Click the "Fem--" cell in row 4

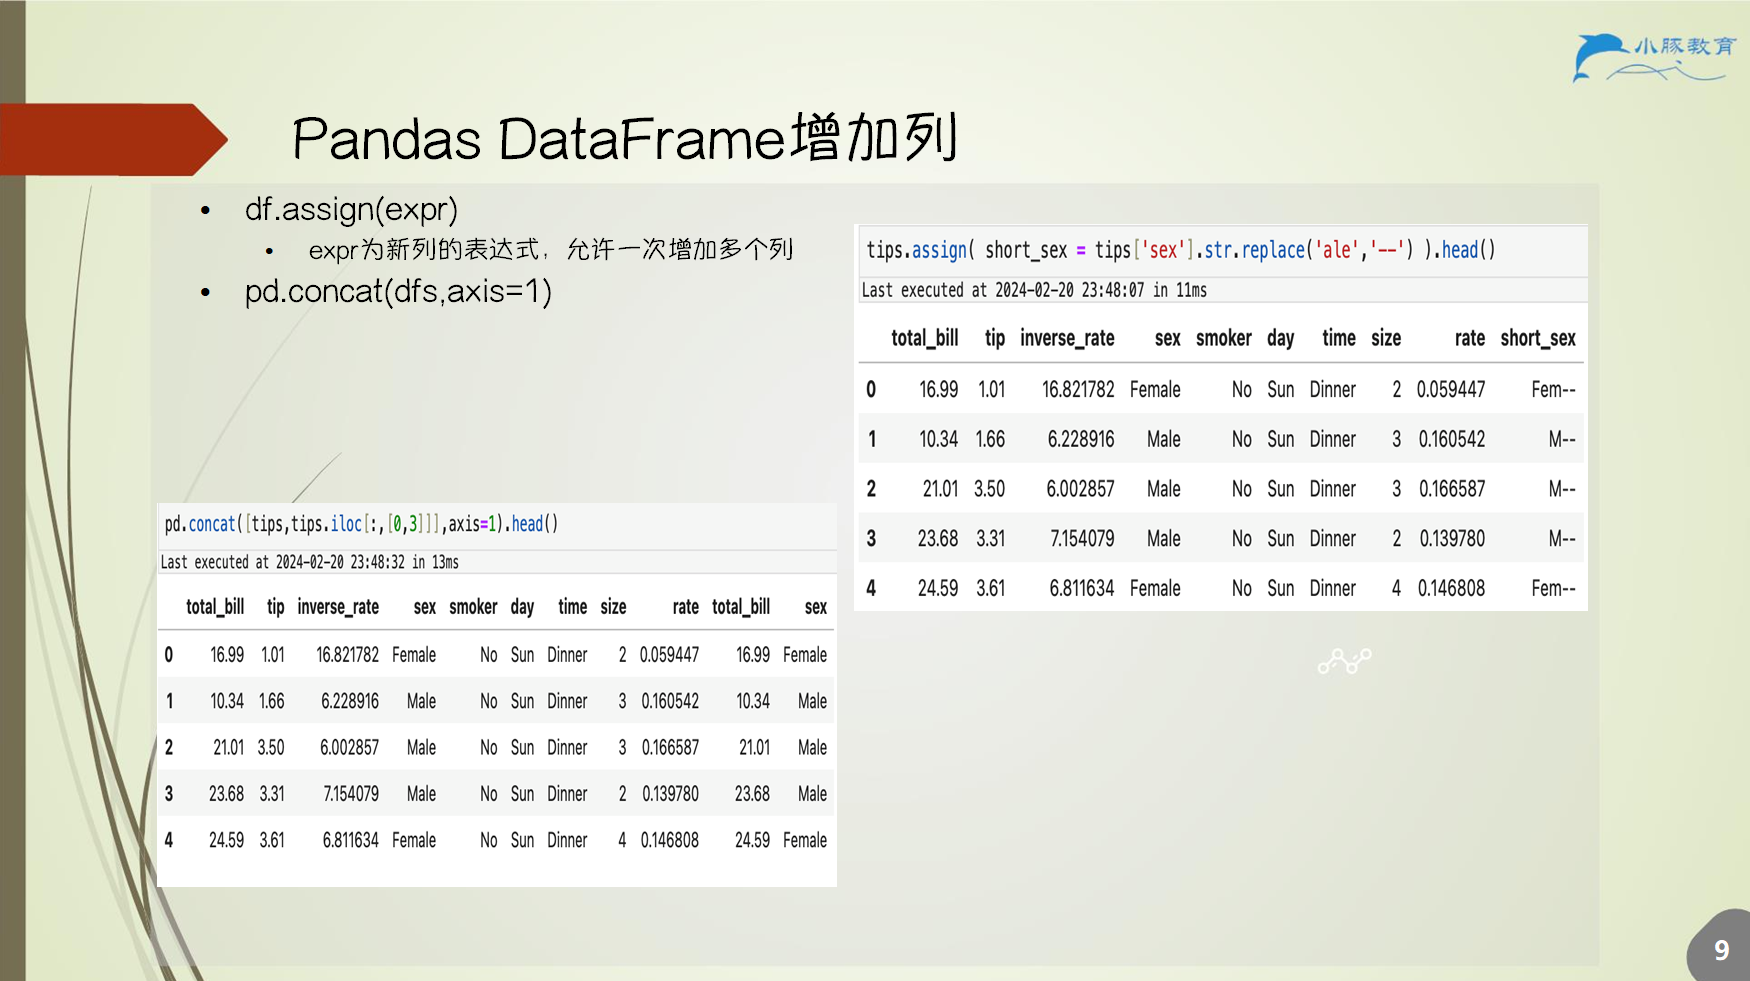[x=1553, y=588]
